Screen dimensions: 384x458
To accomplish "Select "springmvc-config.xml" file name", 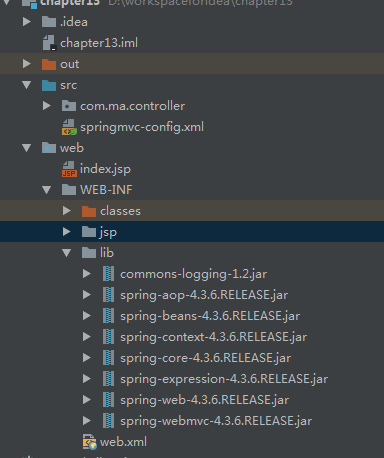I will (x=142, y=127).
